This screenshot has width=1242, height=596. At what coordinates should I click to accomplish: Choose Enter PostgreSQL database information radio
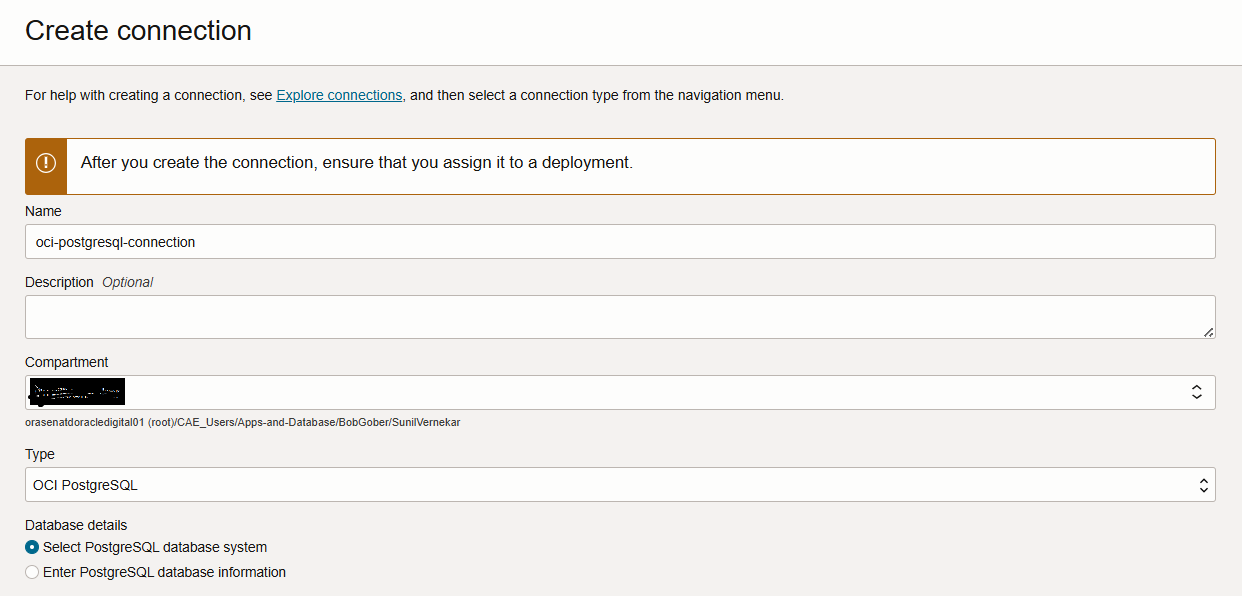pos(33,572)
